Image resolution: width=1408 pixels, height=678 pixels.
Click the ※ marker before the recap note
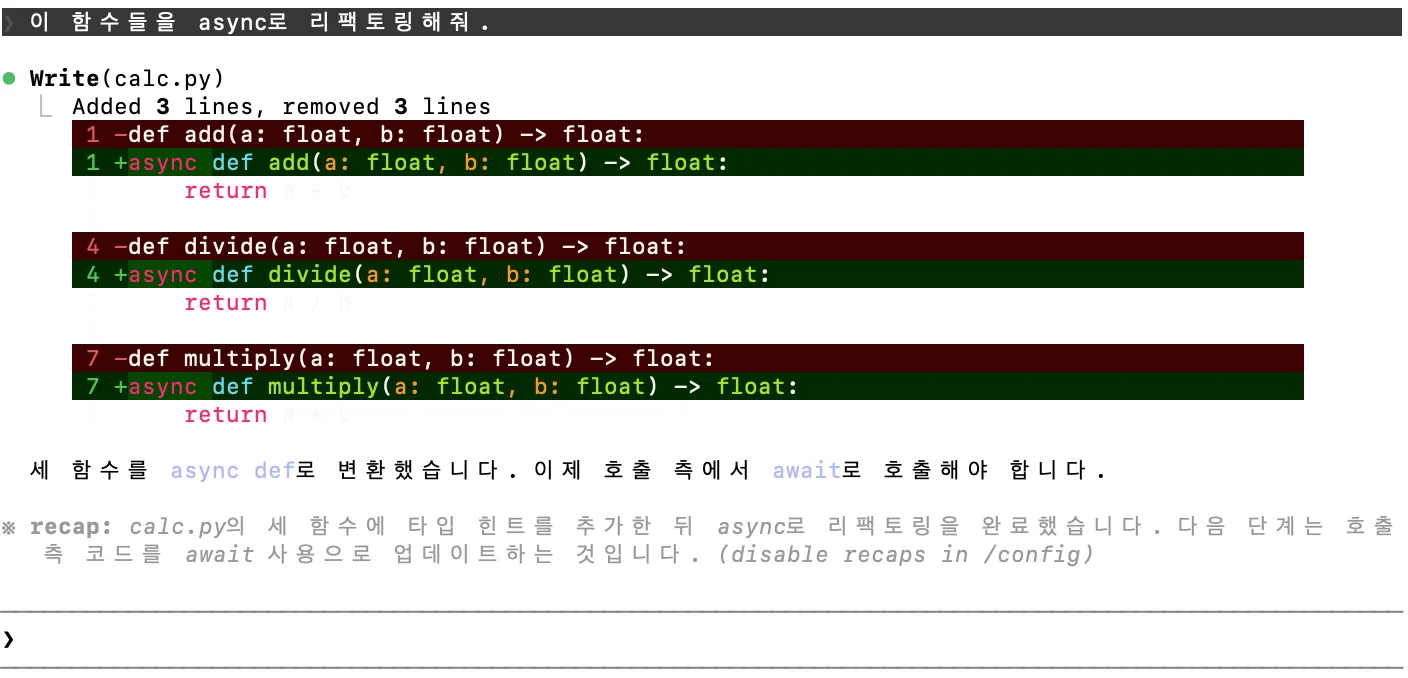[x=8, y=526]
